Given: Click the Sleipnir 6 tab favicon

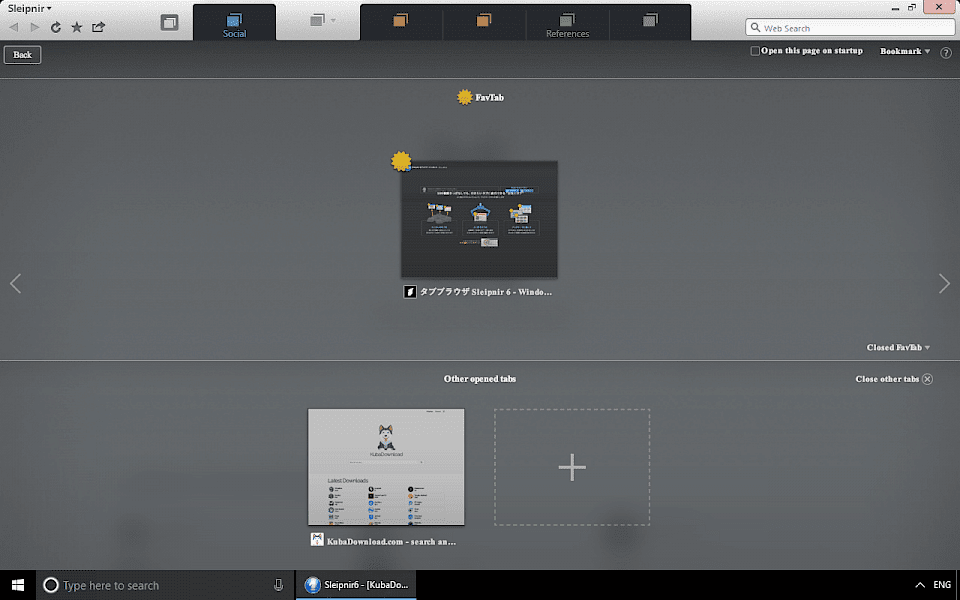Looking at the screenshot, I should (x=410, y=292).
